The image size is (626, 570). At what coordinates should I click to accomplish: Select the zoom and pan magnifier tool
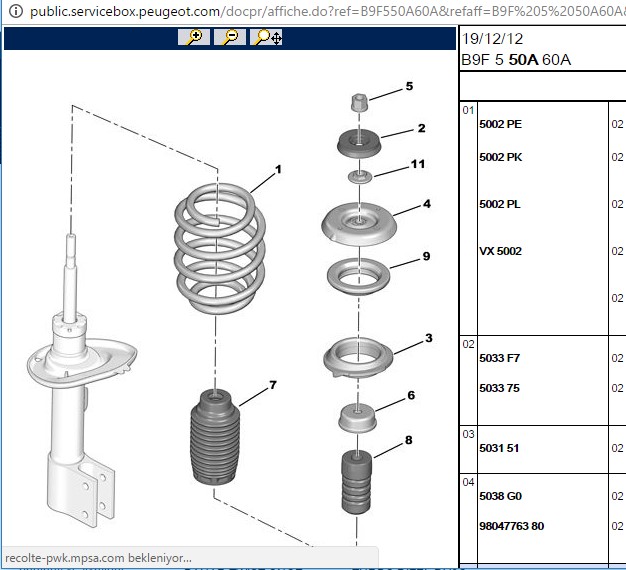[x=266, y=37]
